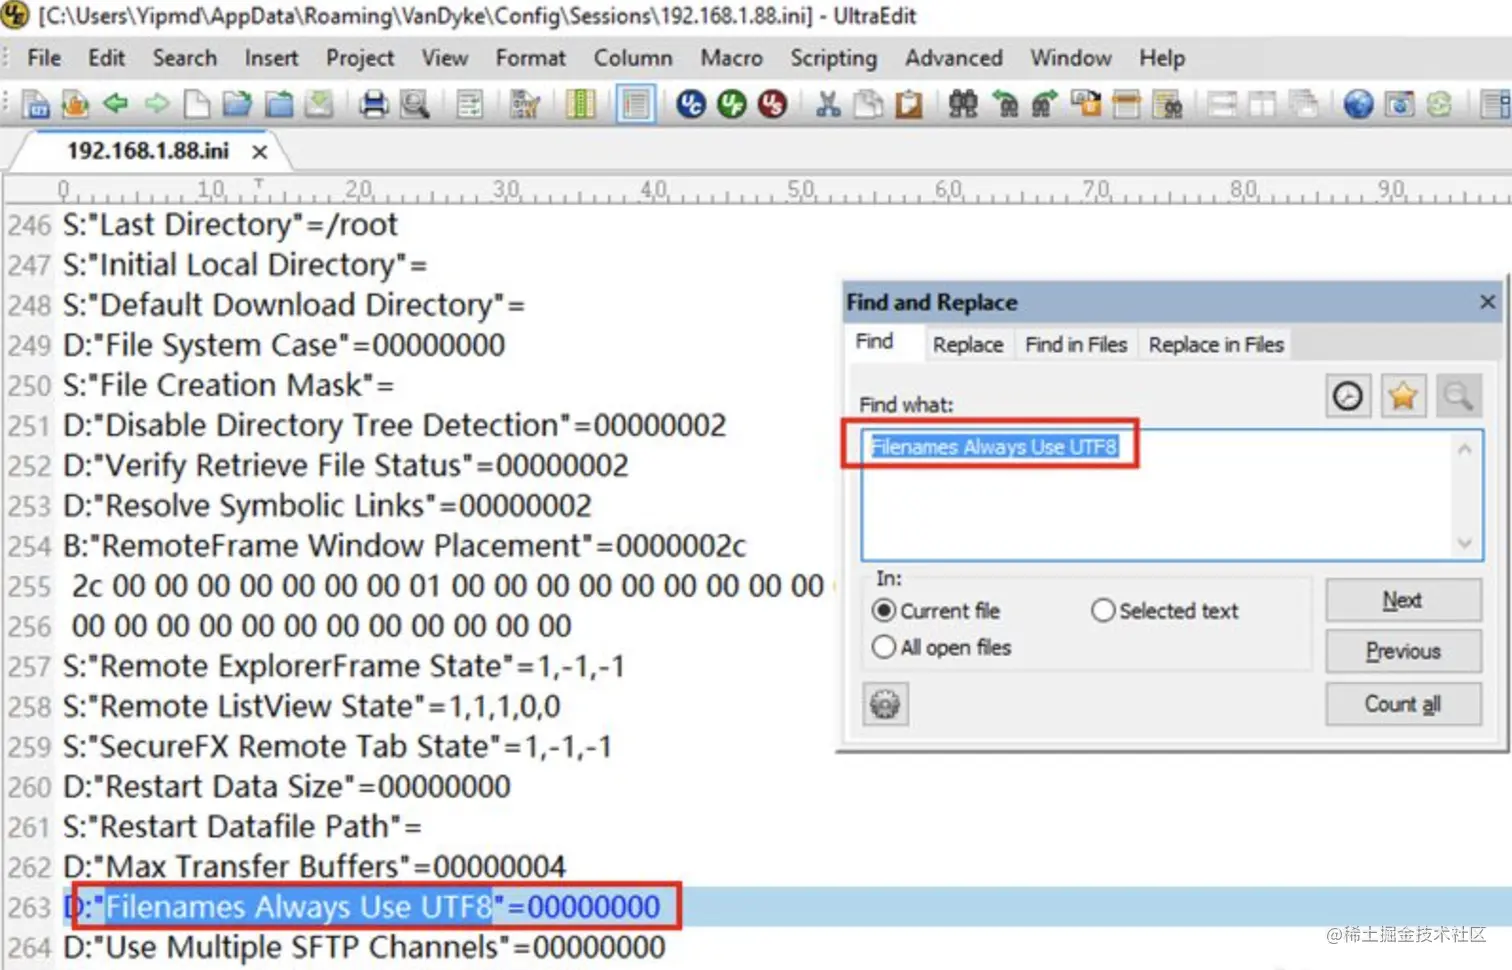Select the Selected text radio option
Screen dimensions: 1512x970
point(1165,610)
